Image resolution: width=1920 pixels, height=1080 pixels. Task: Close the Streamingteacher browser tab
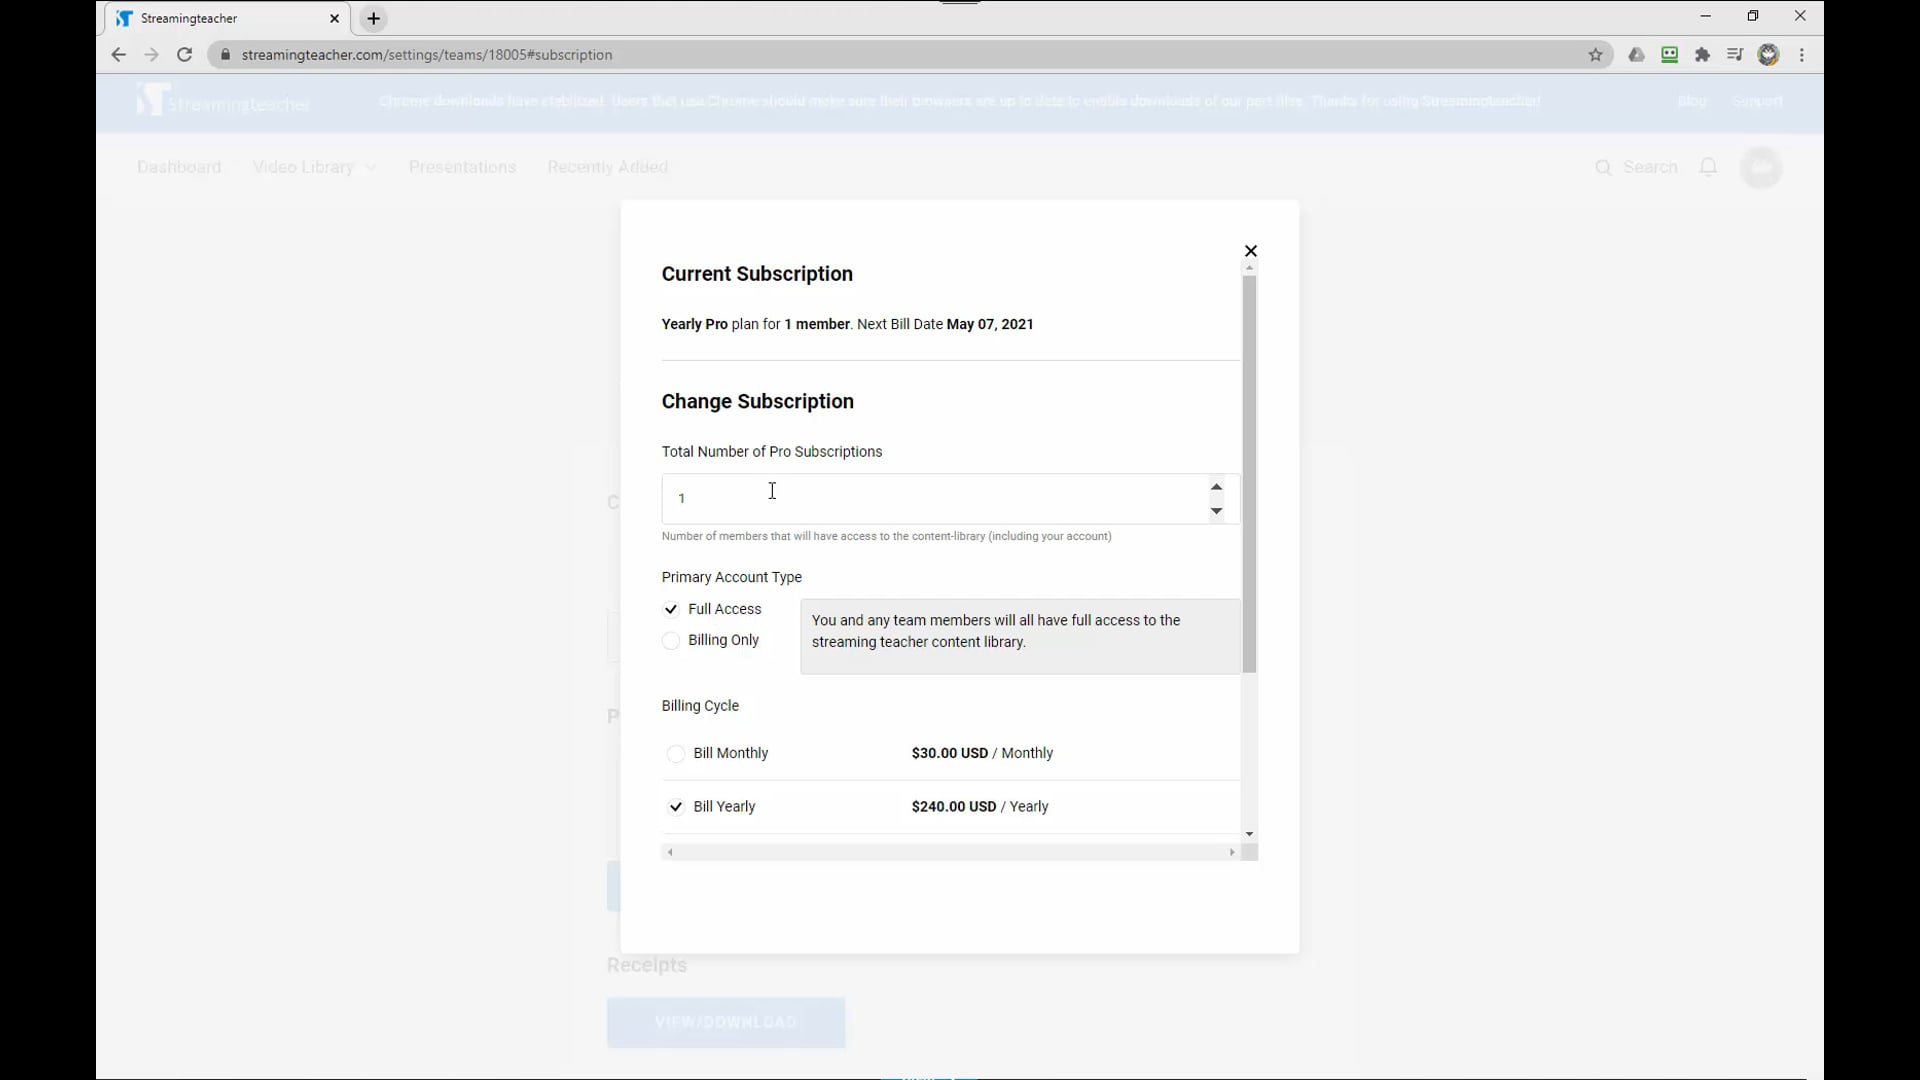334,19
